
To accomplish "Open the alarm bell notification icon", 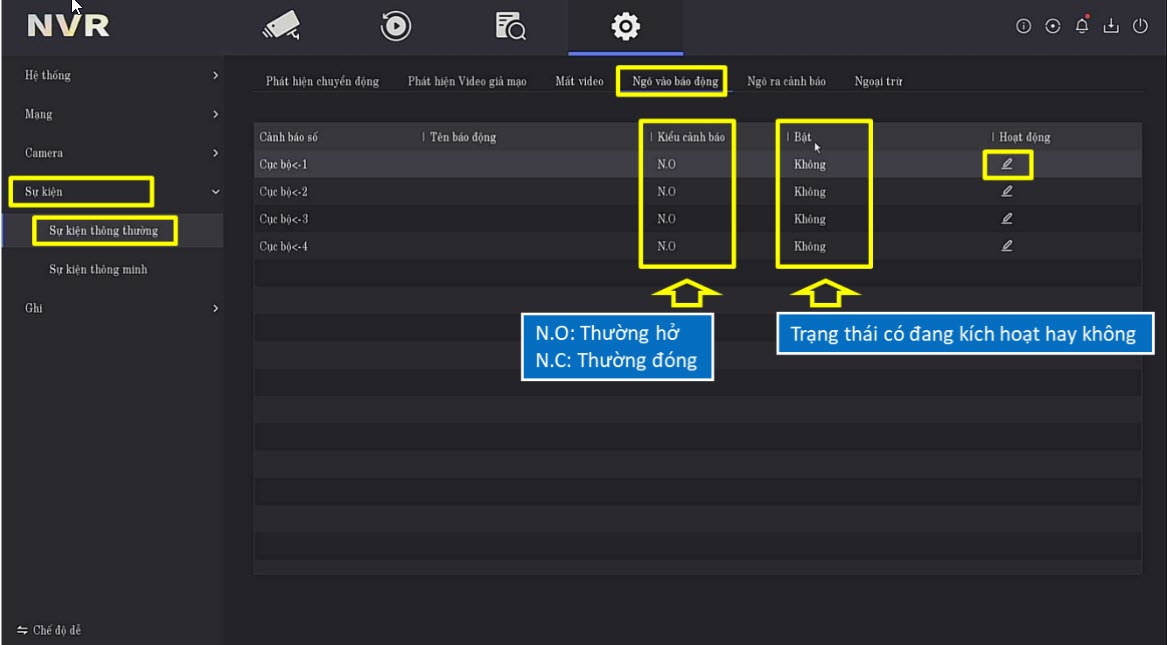I will pos(1081,26).
